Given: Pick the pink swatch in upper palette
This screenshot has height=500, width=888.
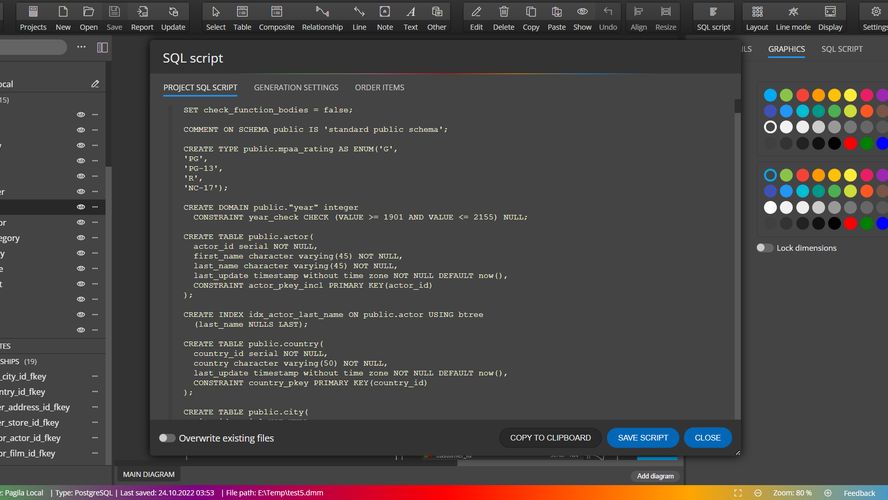Looking at the screenshot, I should point(866,95).
